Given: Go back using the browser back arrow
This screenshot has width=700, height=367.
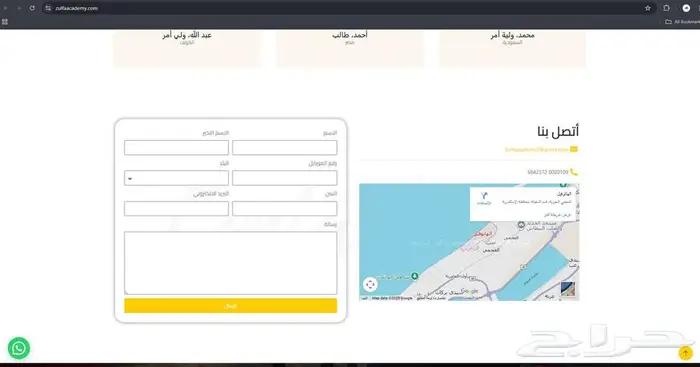Looking at the screenshot, I should [6, 8].
